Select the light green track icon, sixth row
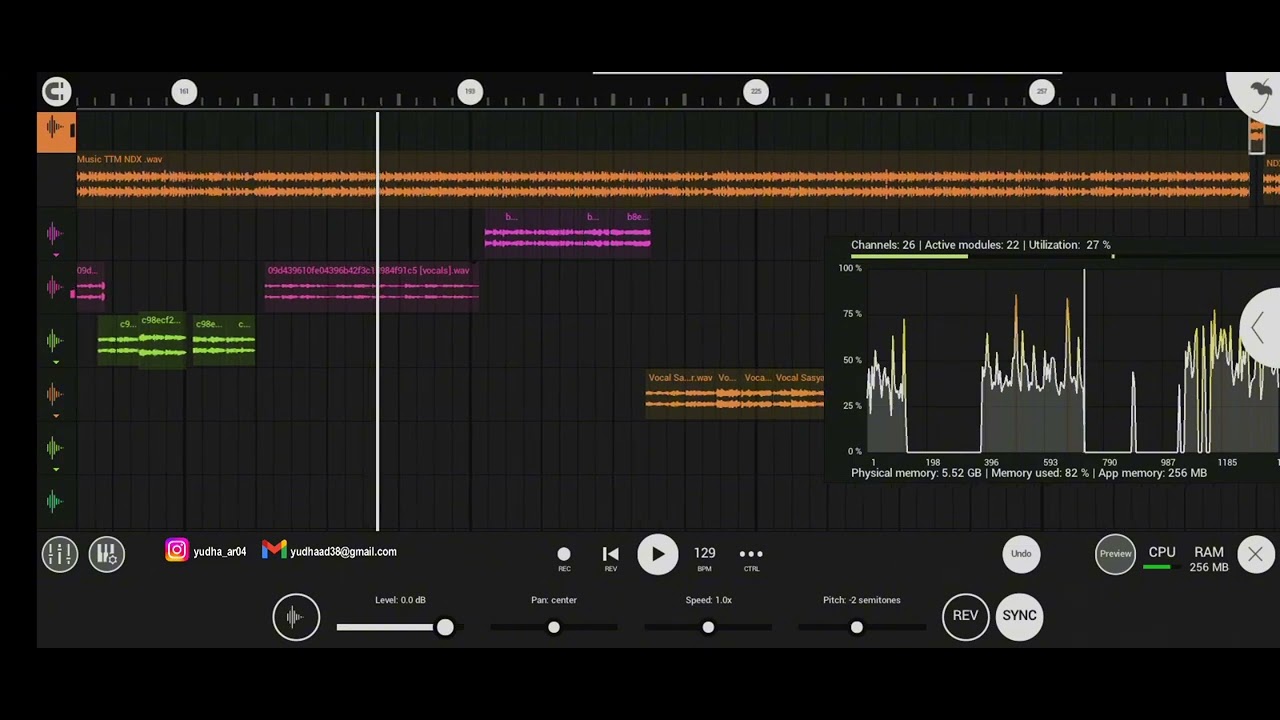The height and width of the screenshot is (720, 1280). tap(55, 448)
